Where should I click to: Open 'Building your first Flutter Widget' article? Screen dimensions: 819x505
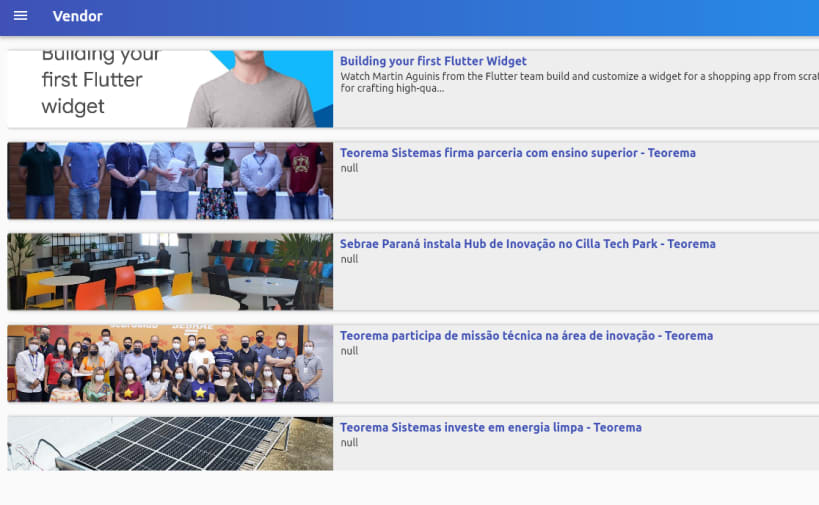(x=433, y=61)
